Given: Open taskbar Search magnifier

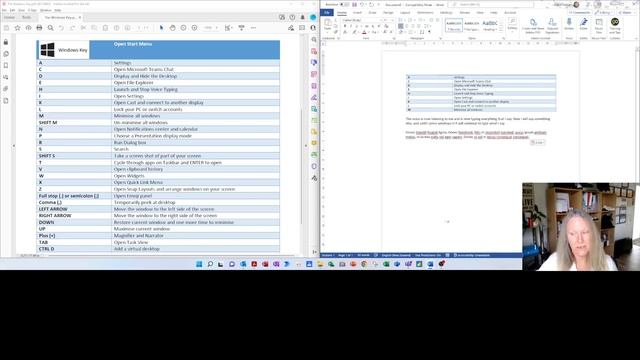Looking at the screenshot, I should (210, 264).
